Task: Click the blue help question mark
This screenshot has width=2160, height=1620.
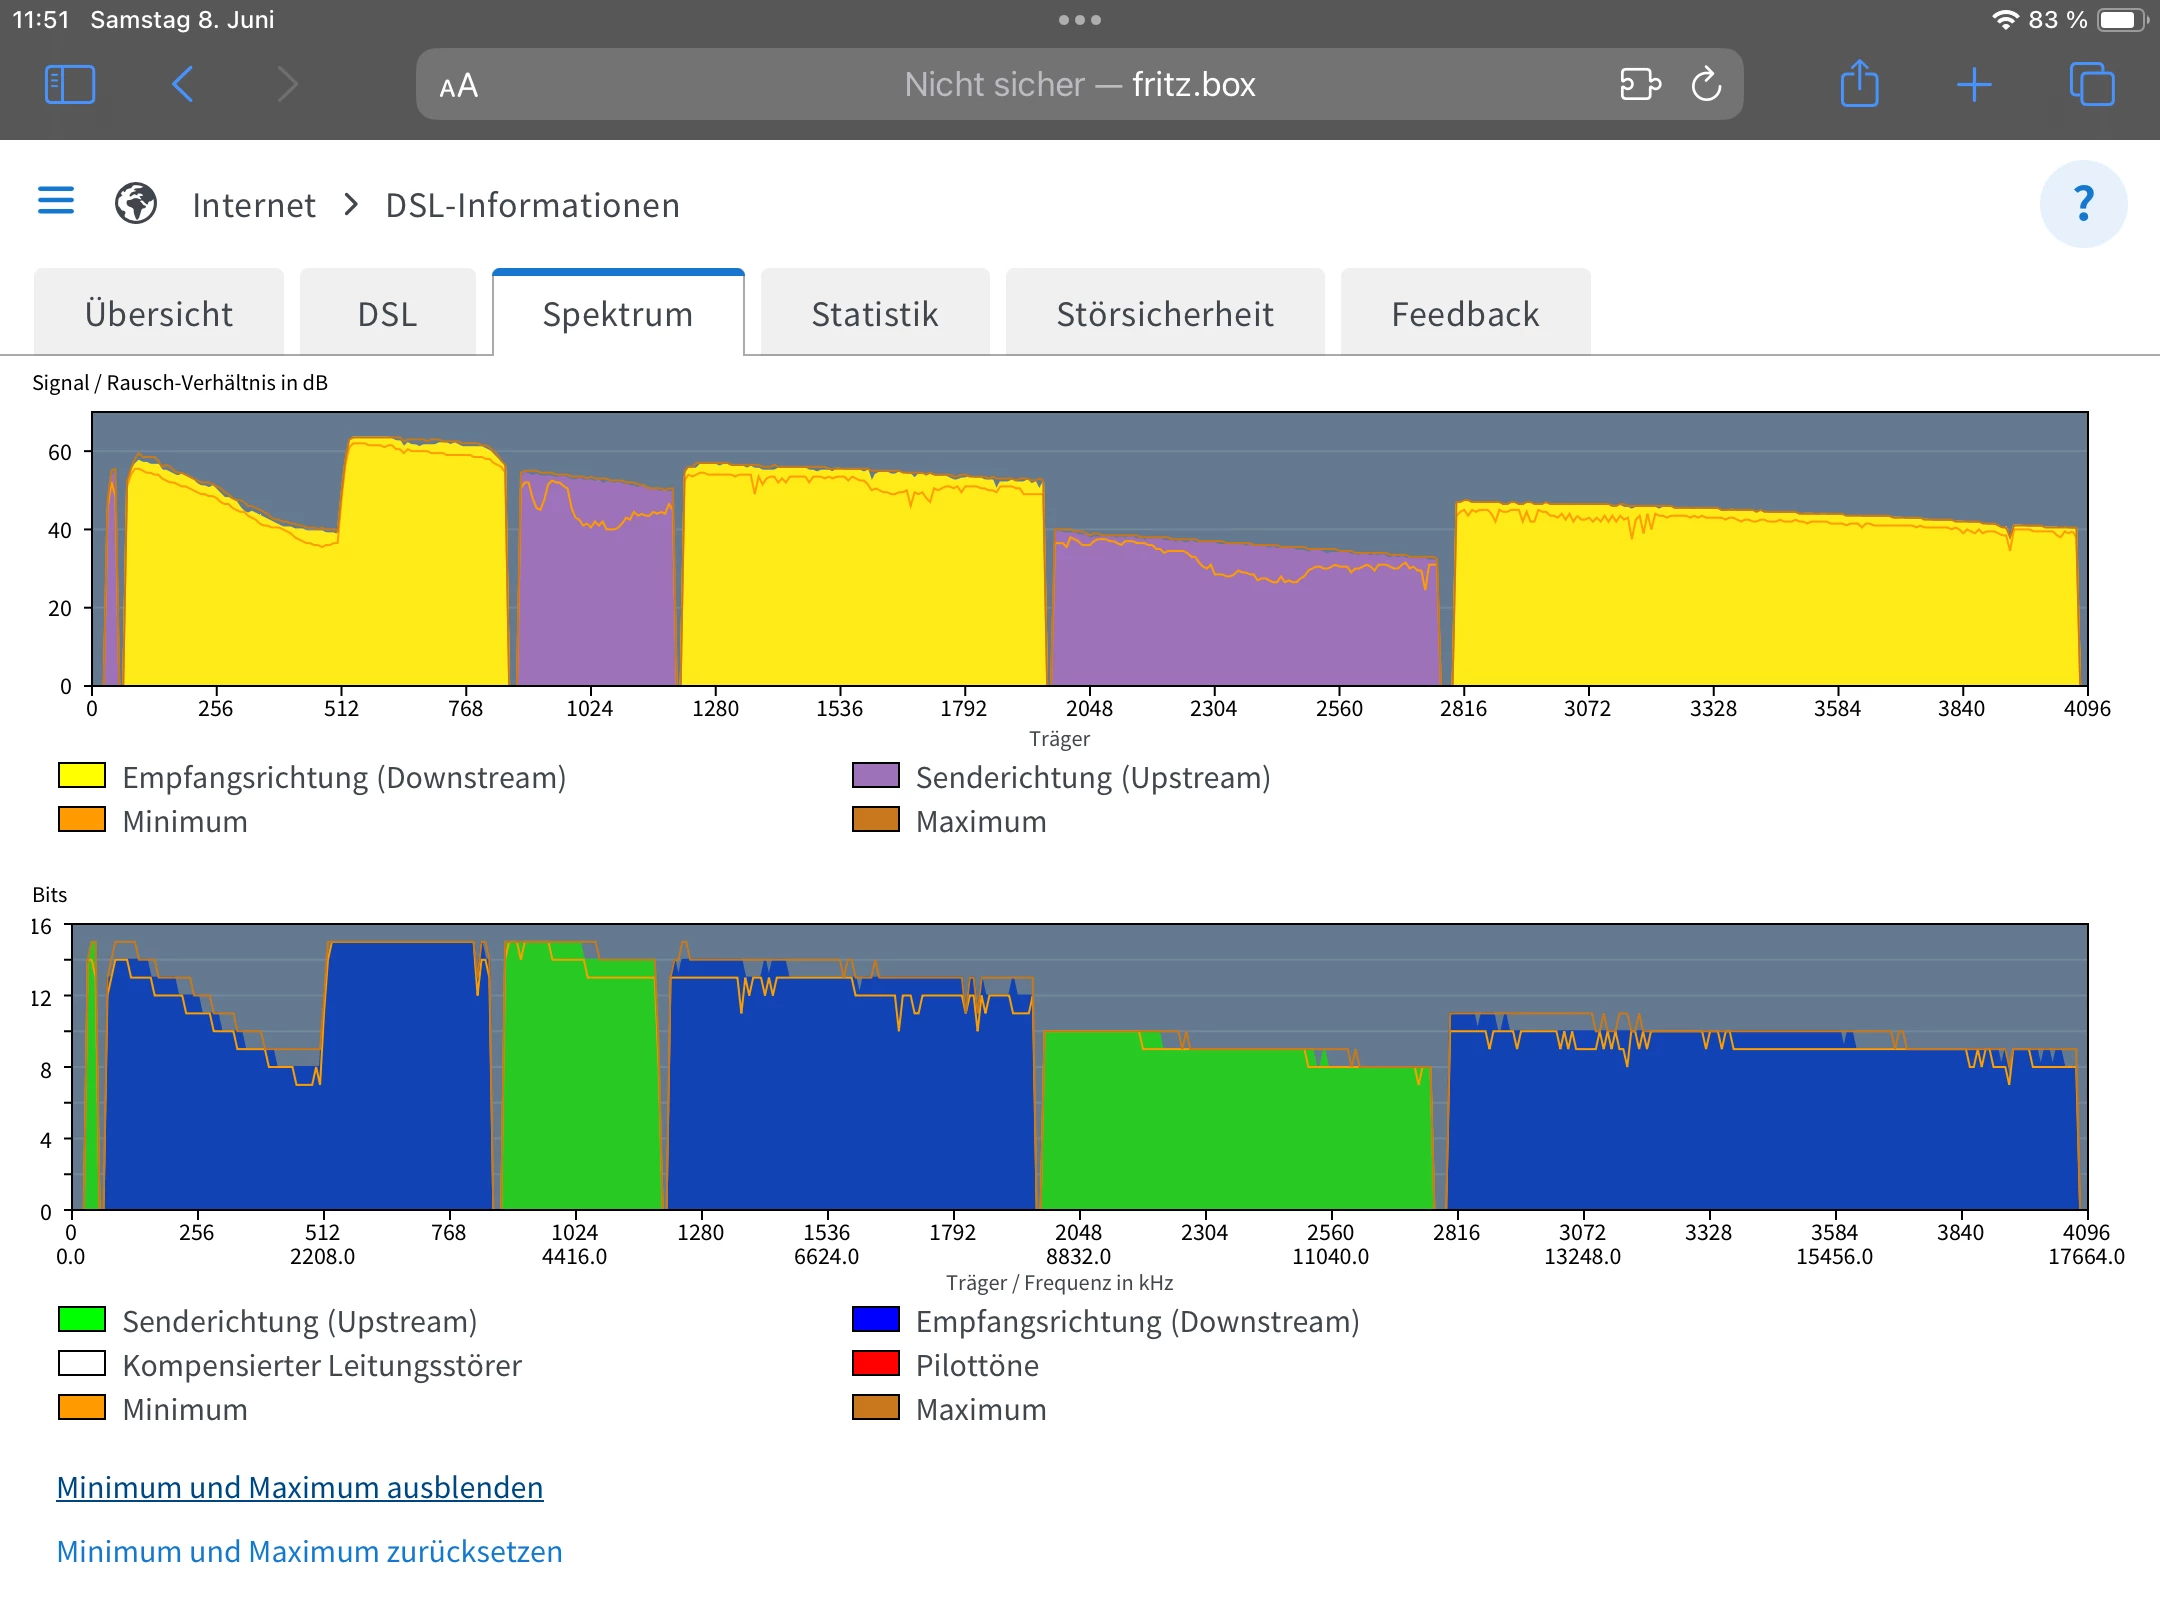Action: pos(2083,204)
